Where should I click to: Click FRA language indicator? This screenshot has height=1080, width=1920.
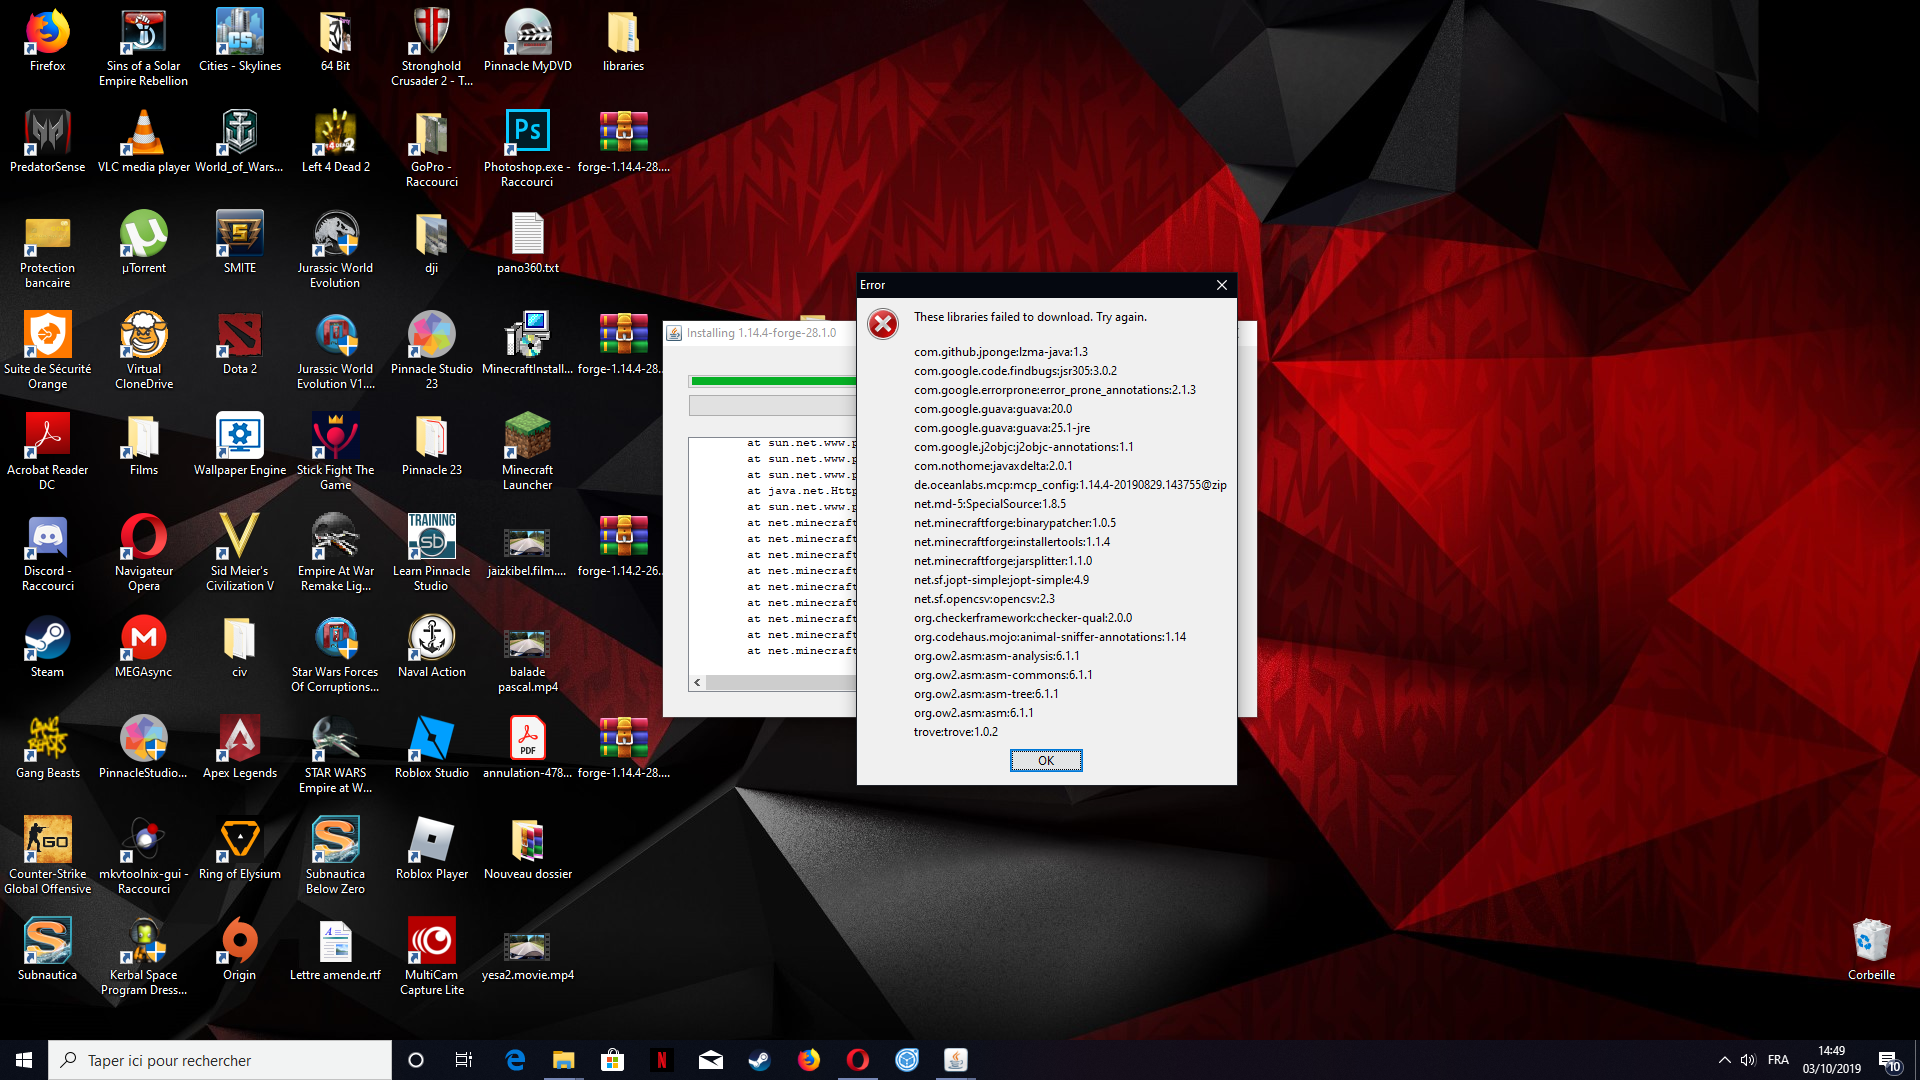click(x=1778, y=1060)
